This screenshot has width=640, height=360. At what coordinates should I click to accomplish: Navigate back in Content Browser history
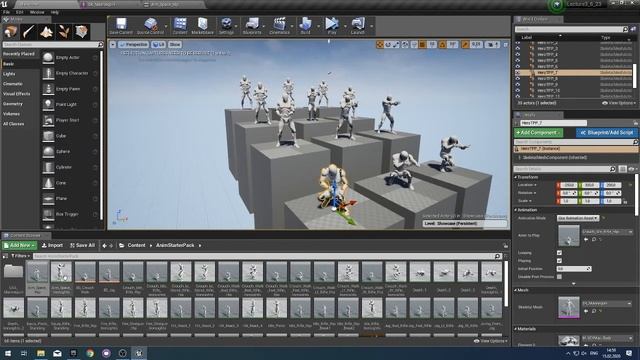104,245
